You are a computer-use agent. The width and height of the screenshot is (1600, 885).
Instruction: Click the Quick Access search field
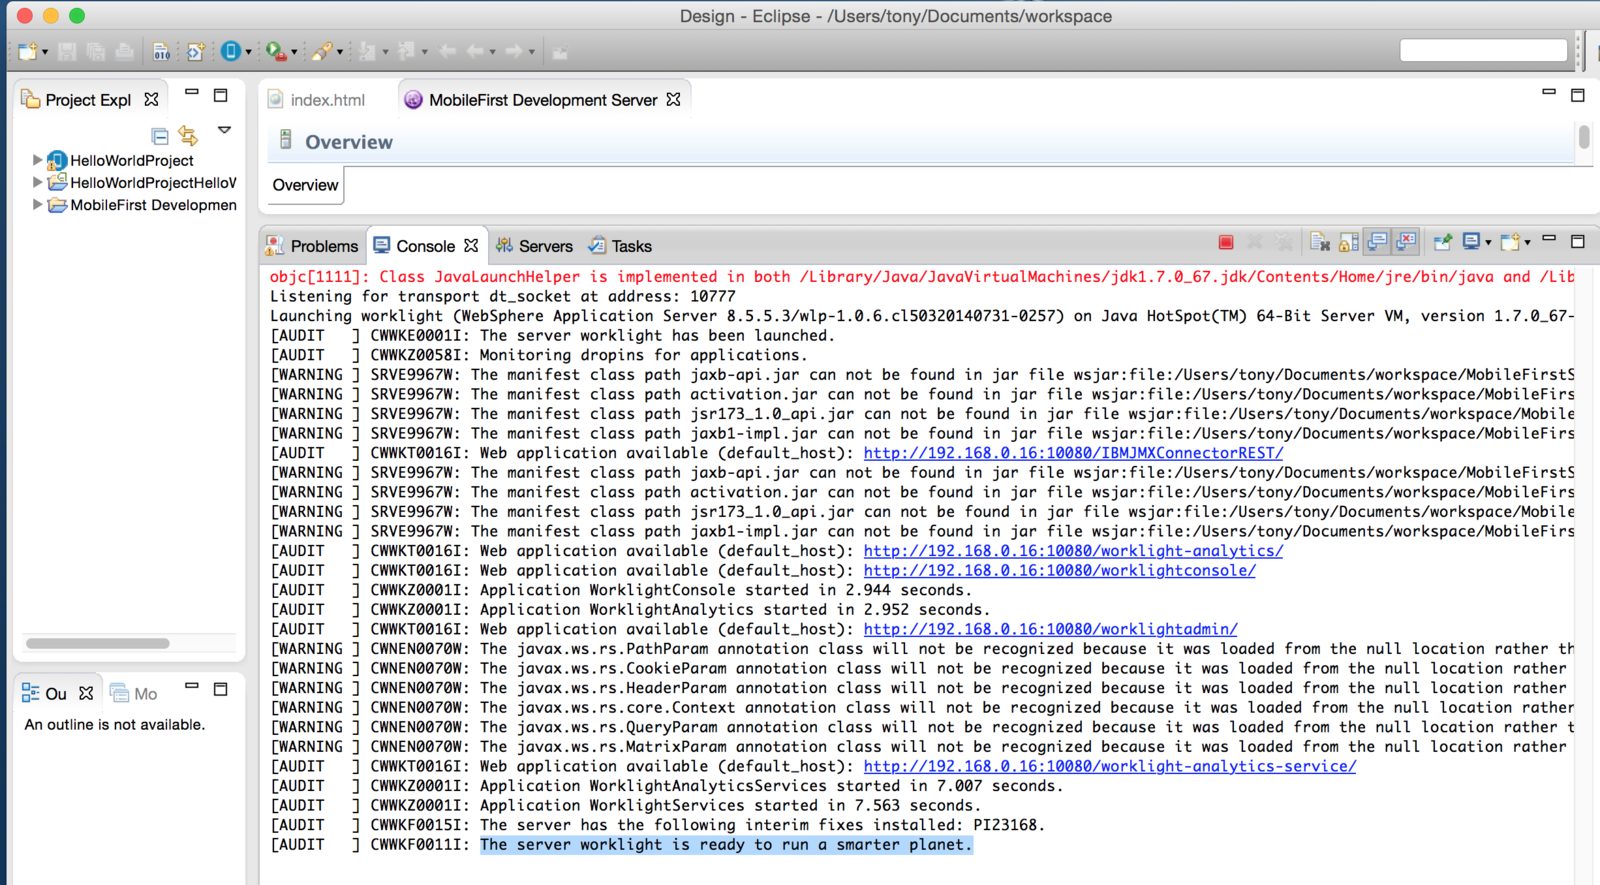1483,51
